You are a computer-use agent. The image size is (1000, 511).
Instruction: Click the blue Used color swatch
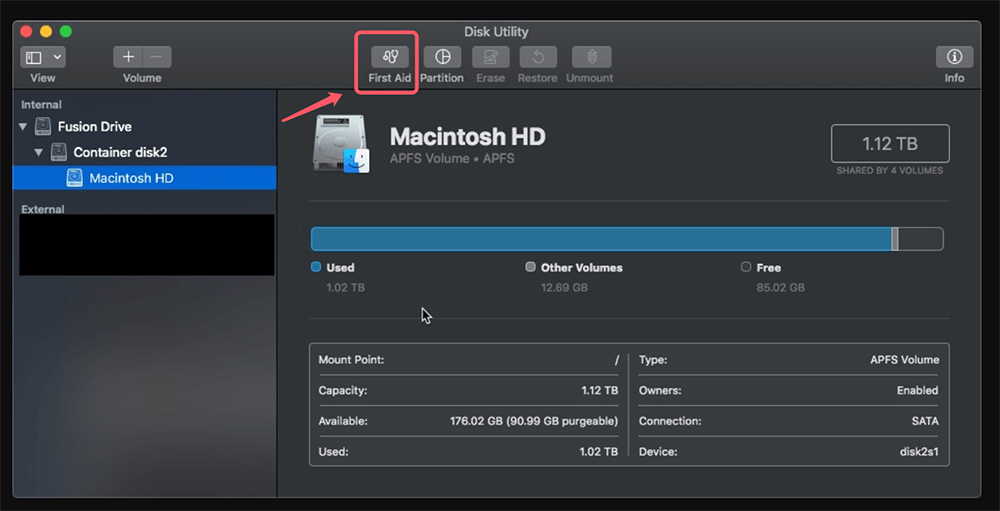(x=316, y=267)
